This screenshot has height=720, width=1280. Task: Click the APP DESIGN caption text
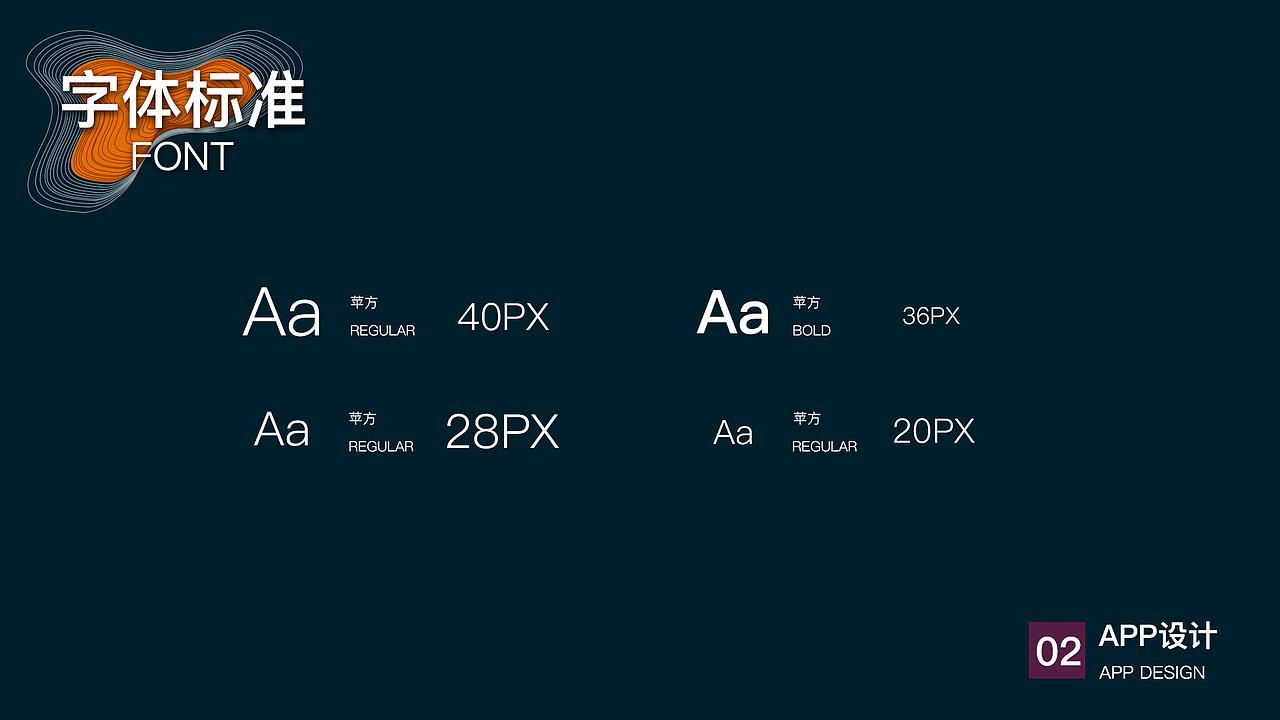pyautogui.click(x=1151, y=673)
